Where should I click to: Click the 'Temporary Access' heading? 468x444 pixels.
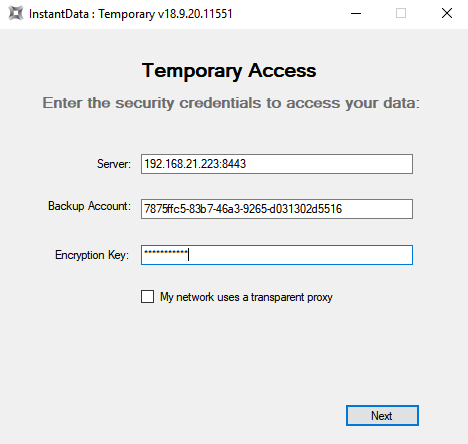(229, 71)
